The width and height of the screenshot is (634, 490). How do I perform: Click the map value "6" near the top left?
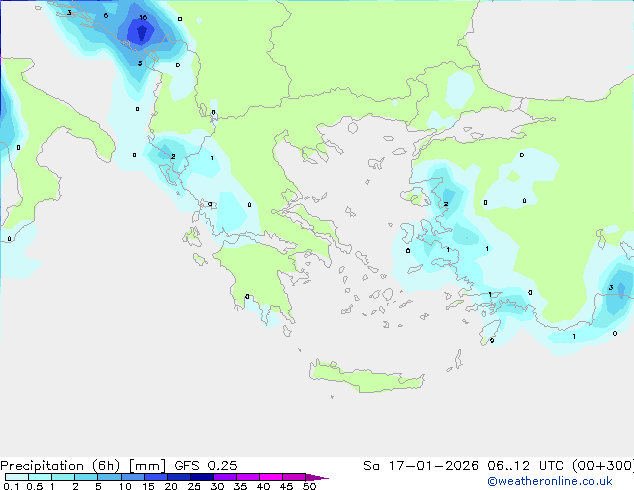point(106,16)
